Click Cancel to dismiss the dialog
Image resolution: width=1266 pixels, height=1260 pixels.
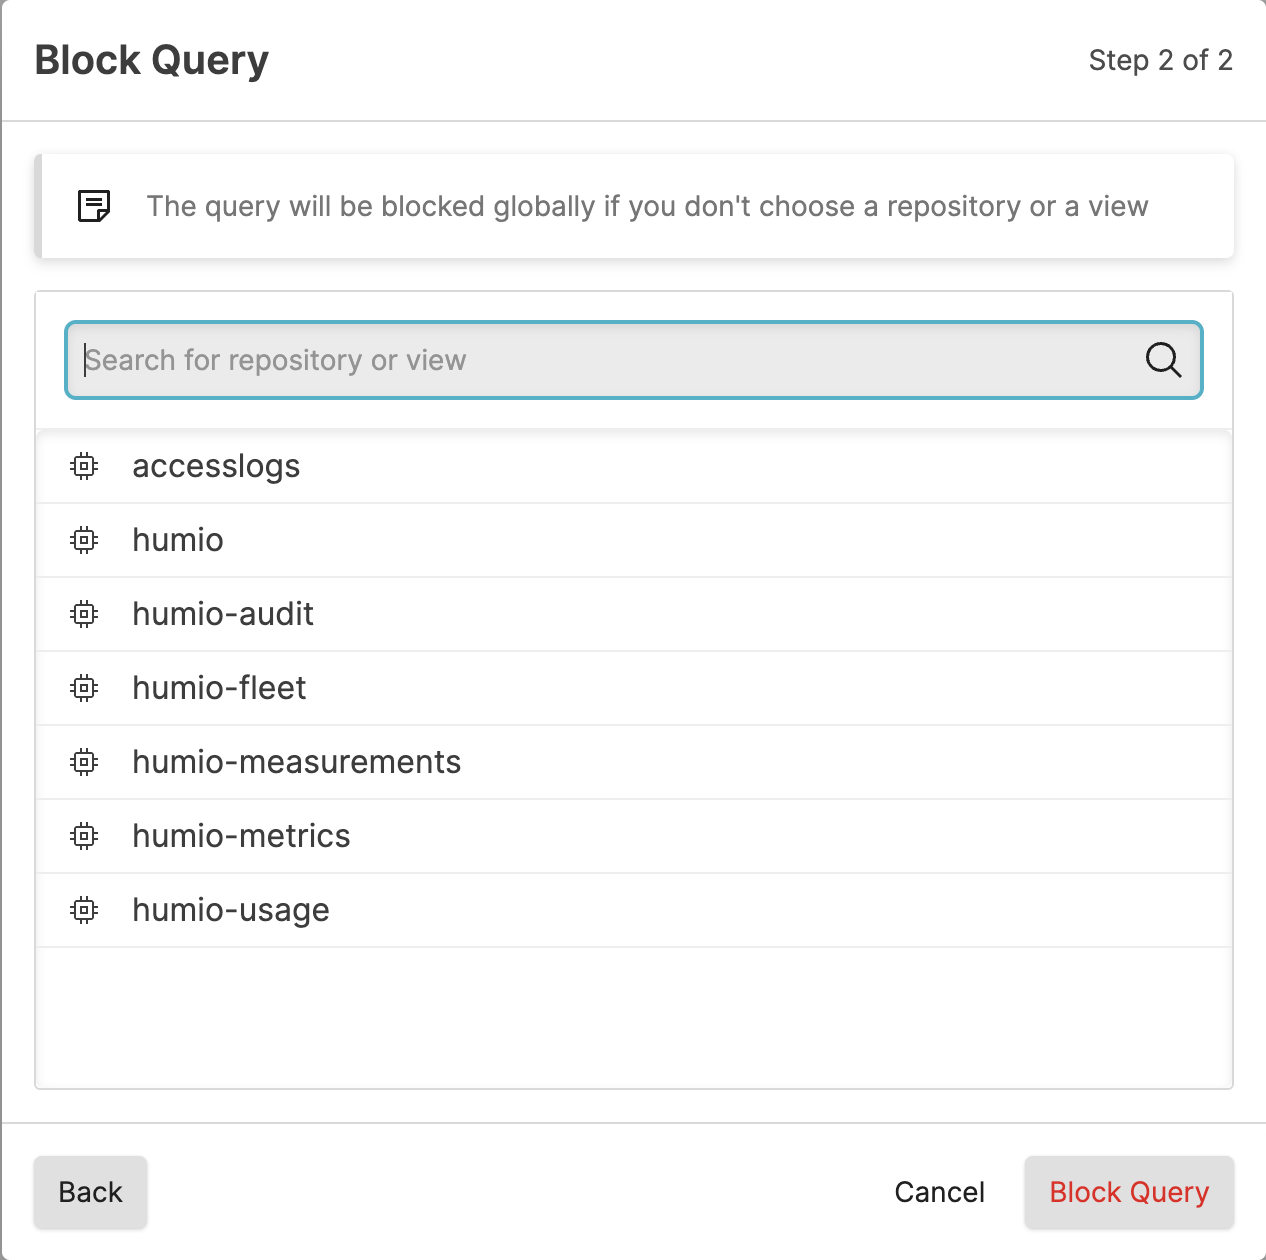[939, 1192]
